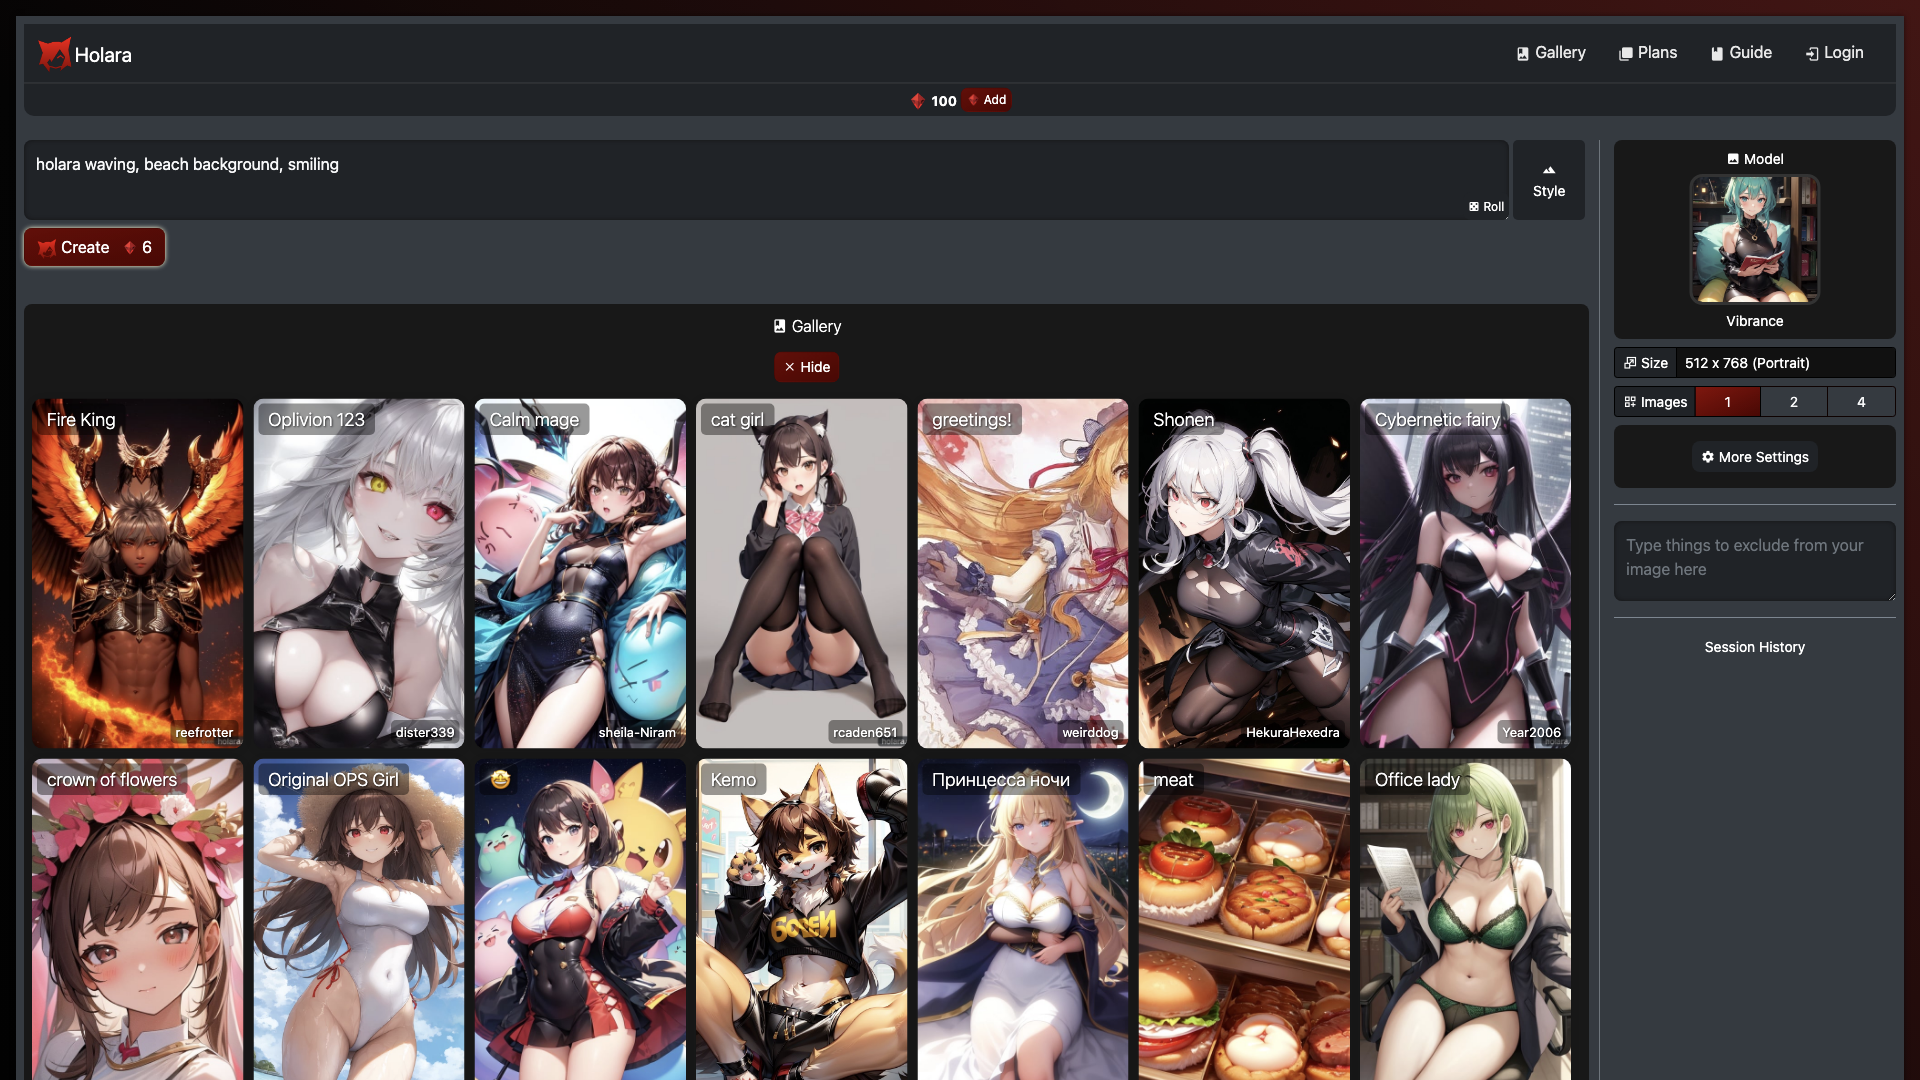Expand More Settings panel
1920x1080 pixels.
[1754, 456]
